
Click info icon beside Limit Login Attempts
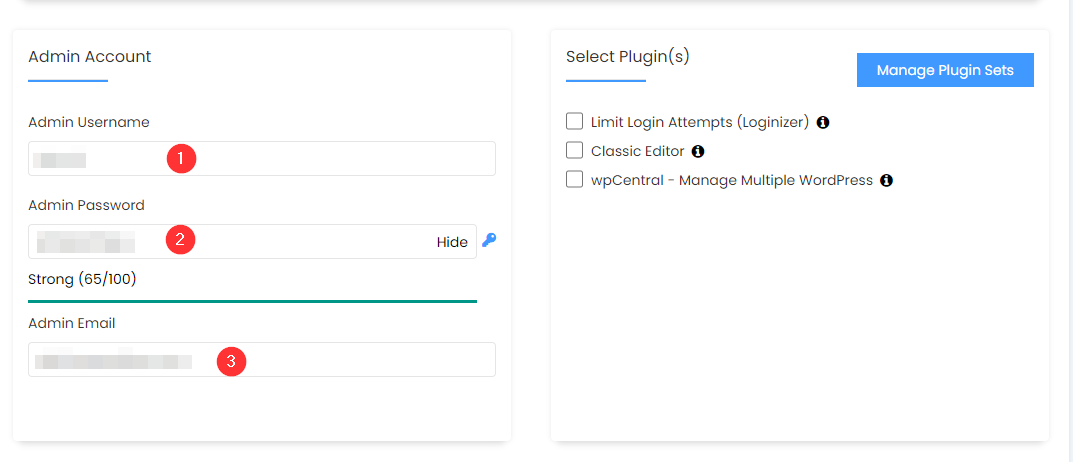[x=823, y=122]
